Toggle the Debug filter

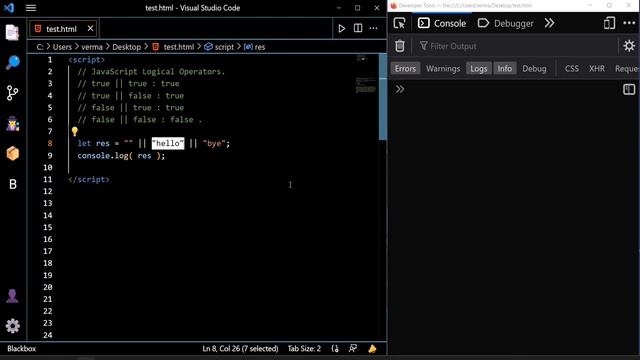[x=534, y=69]
